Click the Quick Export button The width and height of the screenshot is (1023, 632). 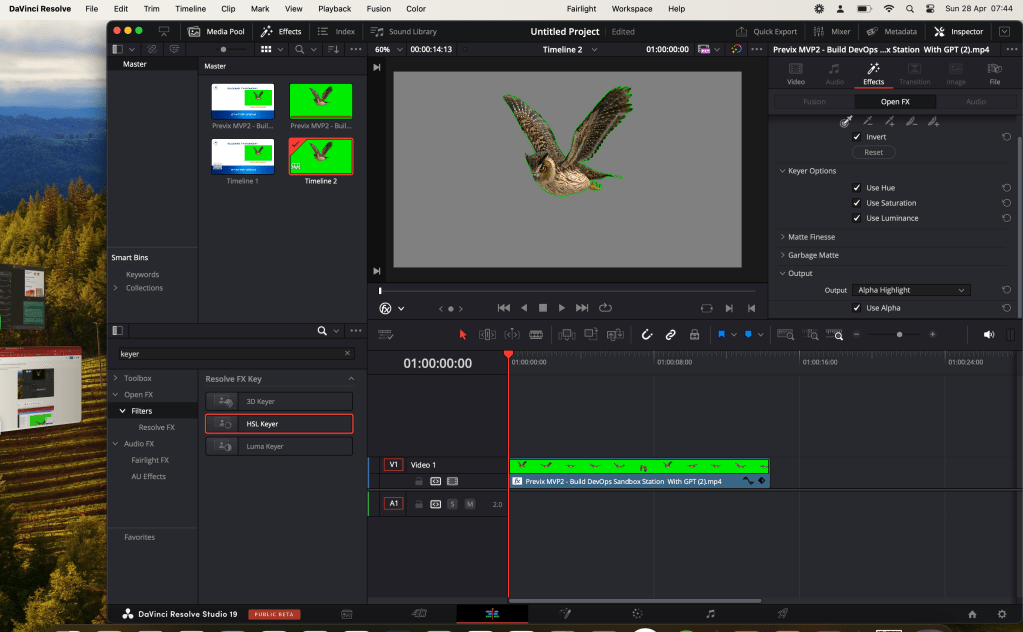pos(767,31)
